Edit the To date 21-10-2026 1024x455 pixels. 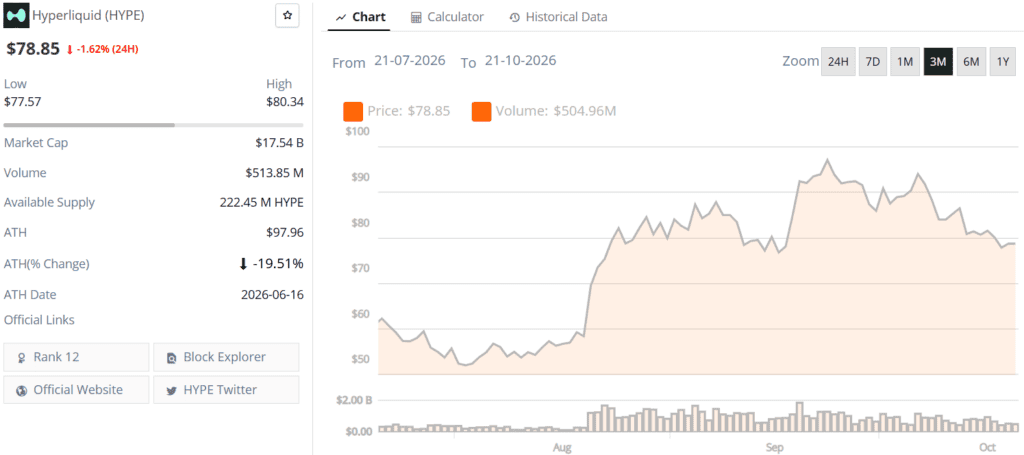point(520,61)
